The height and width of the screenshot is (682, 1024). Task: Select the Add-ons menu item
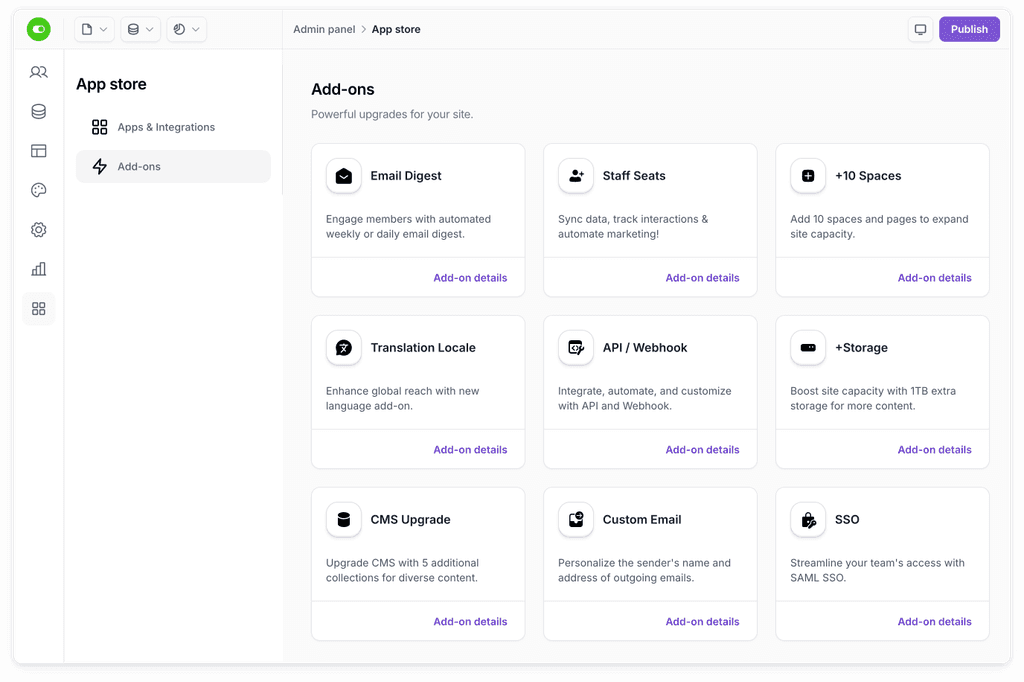point(139,167)
